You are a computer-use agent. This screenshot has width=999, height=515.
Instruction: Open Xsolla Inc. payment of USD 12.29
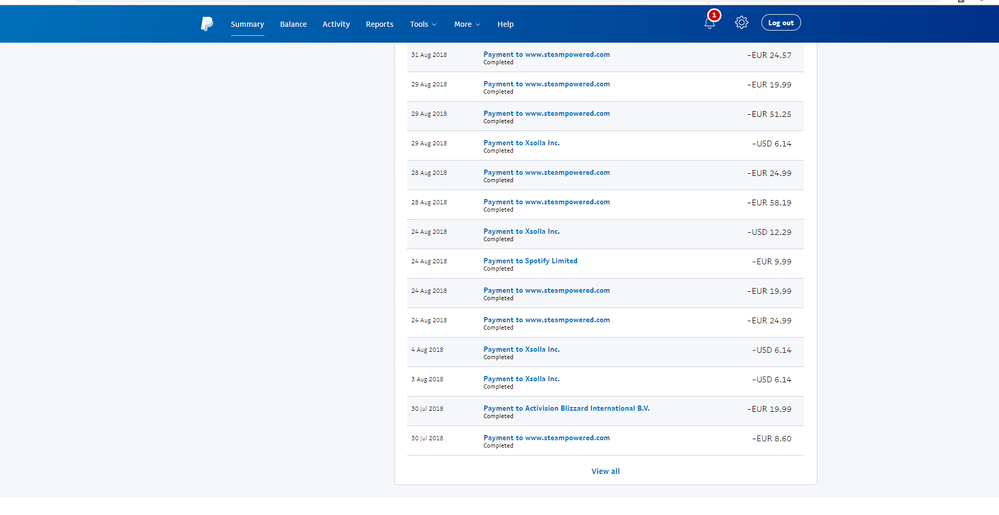521,231
